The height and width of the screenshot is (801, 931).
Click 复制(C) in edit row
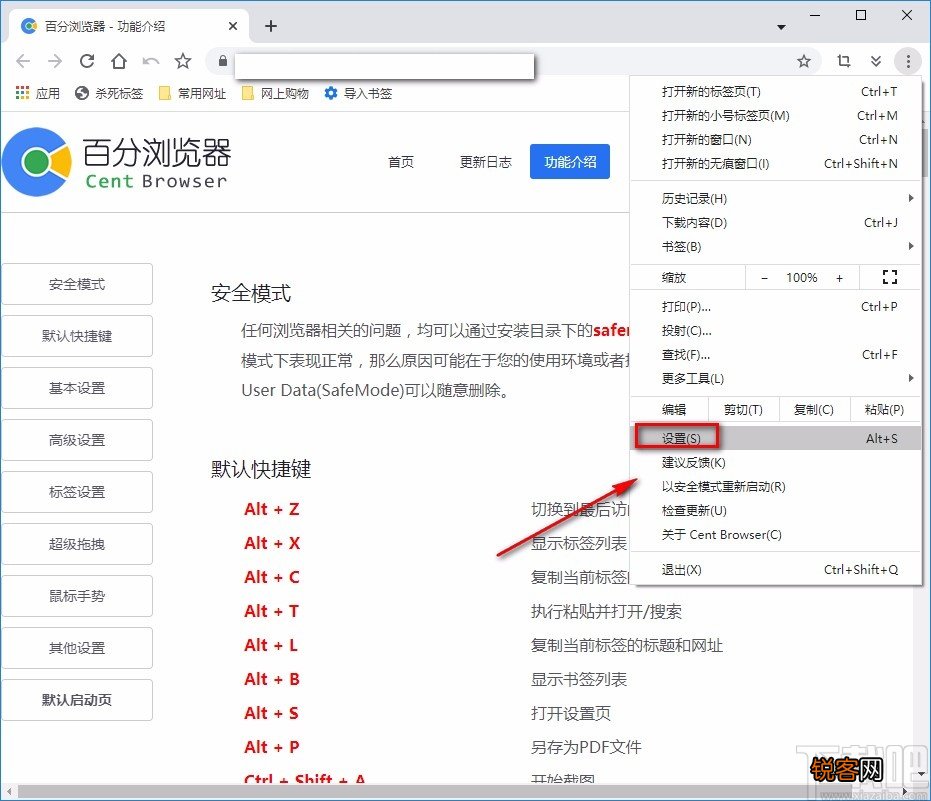click(813, 410)
